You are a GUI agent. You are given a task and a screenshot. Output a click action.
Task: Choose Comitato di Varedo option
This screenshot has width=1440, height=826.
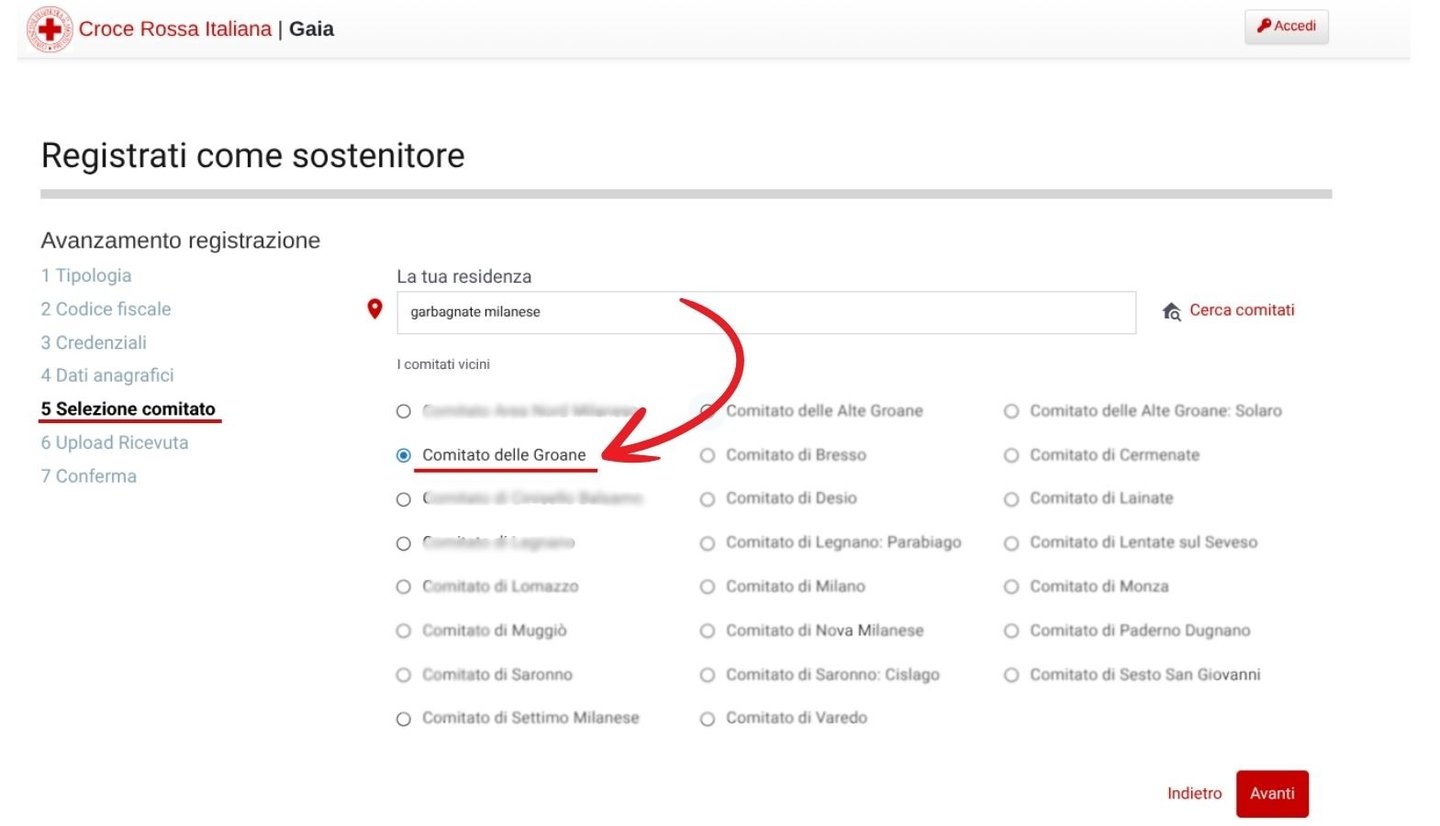[708, 719]
